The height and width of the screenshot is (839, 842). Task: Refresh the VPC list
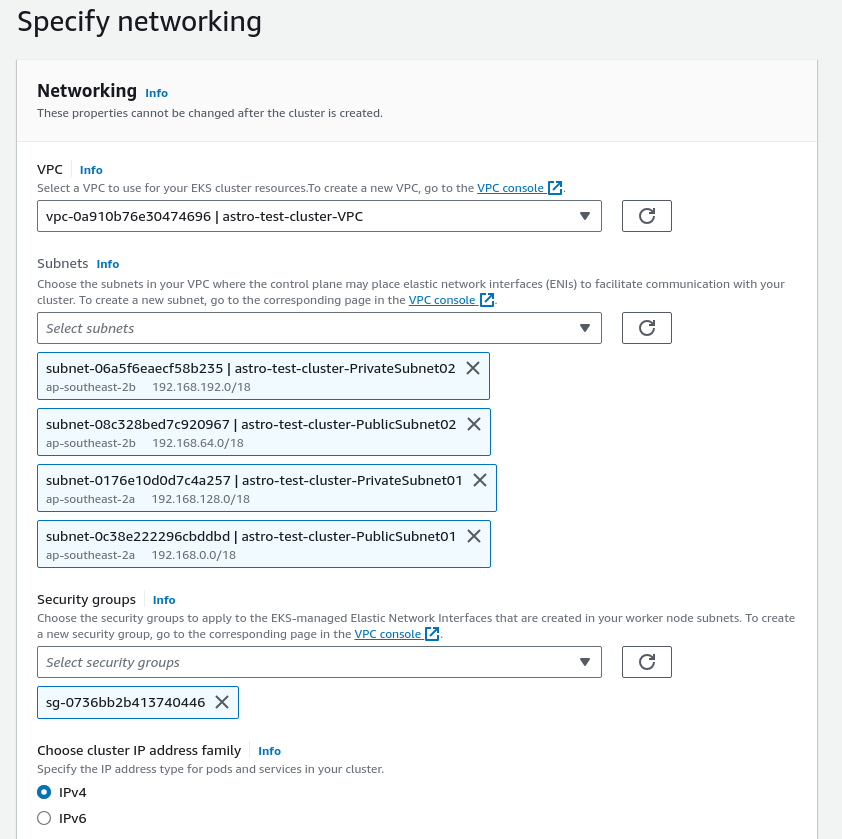pos(646,215)
